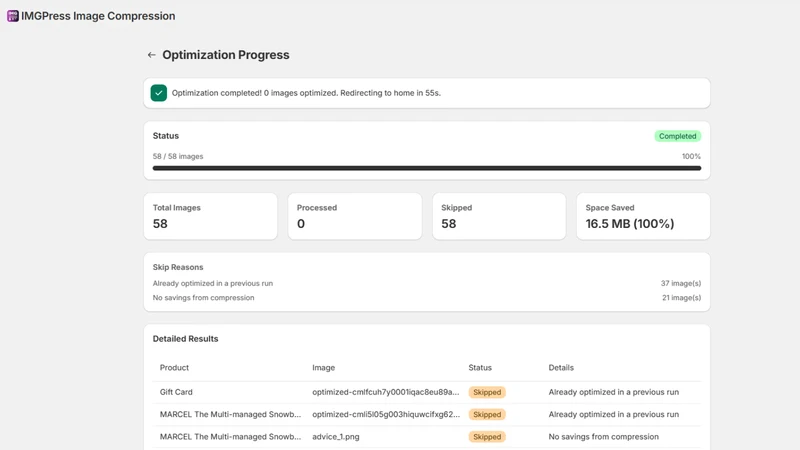Select the Processed count card
This screenshot has width=800, height=450.
(355, 216)
